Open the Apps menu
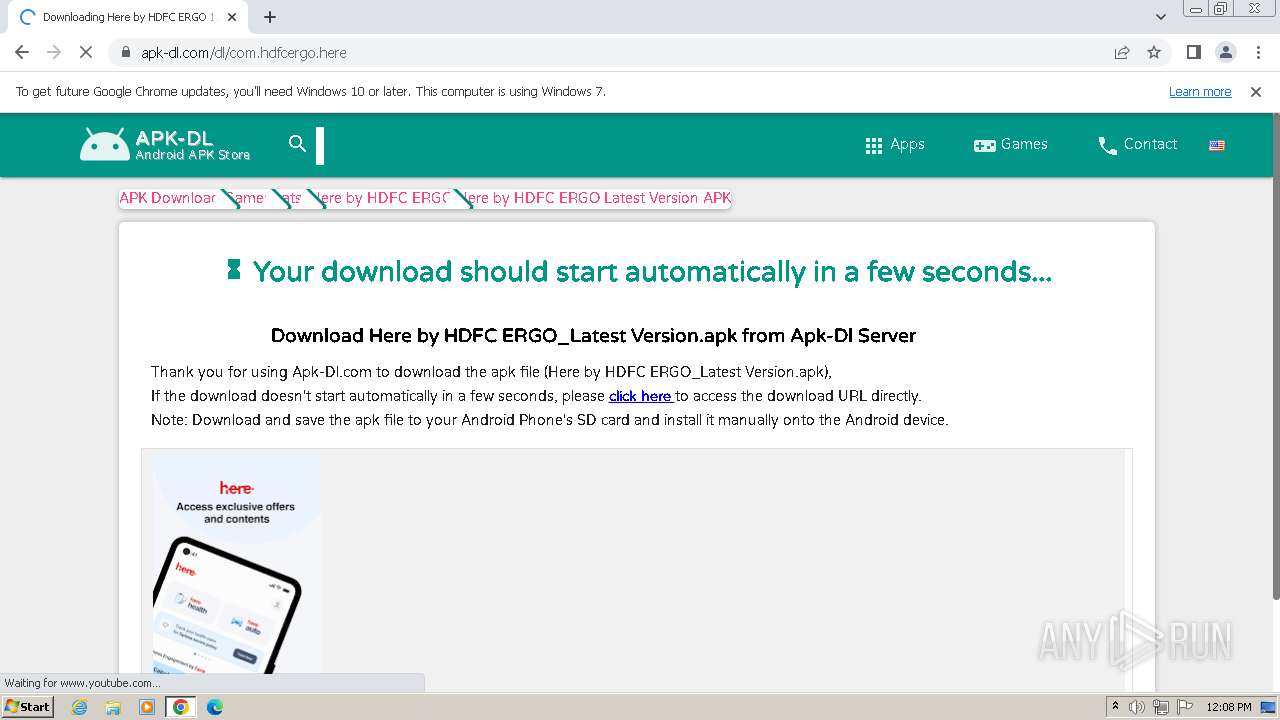Screen dimensions: 1280x720 coord(895,144)
